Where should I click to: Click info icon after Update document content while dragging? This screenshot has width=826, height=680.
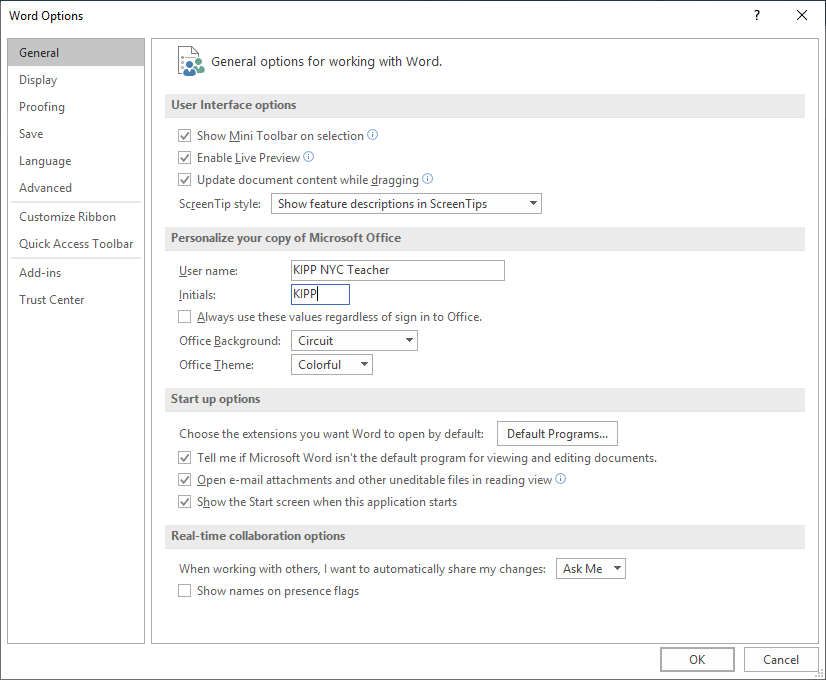[428, 179]
